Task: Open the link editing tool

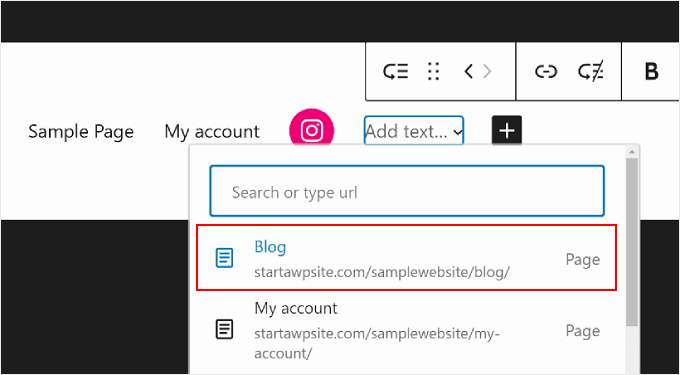Action: (546, 72)
